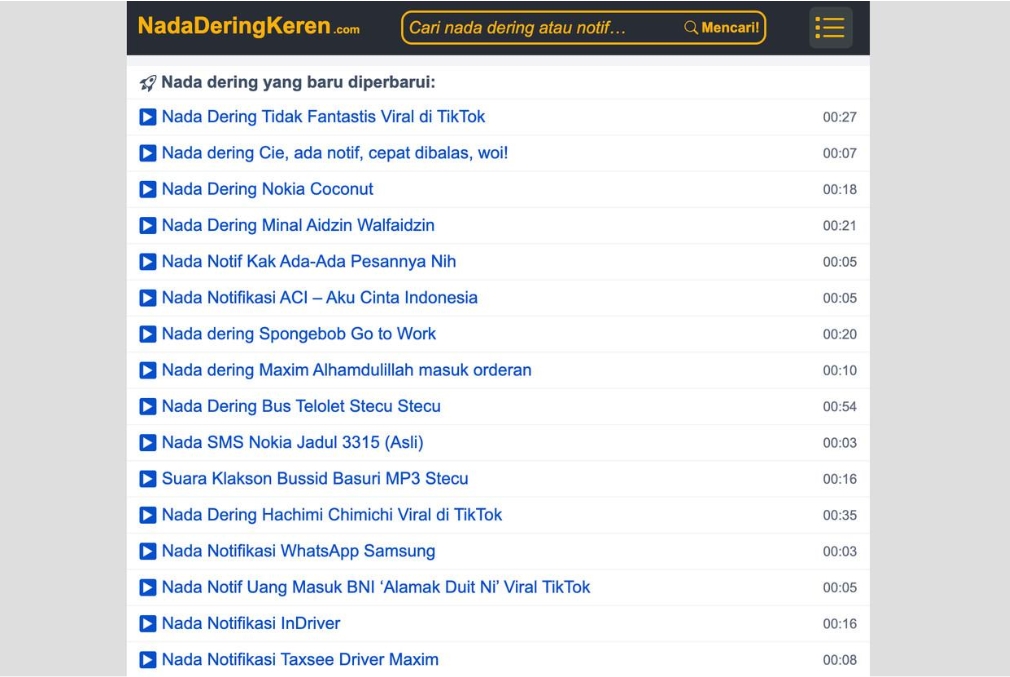Open the ACI – Aku Cinta Indonesia page

pyautogui.click(x=320, y=298)
